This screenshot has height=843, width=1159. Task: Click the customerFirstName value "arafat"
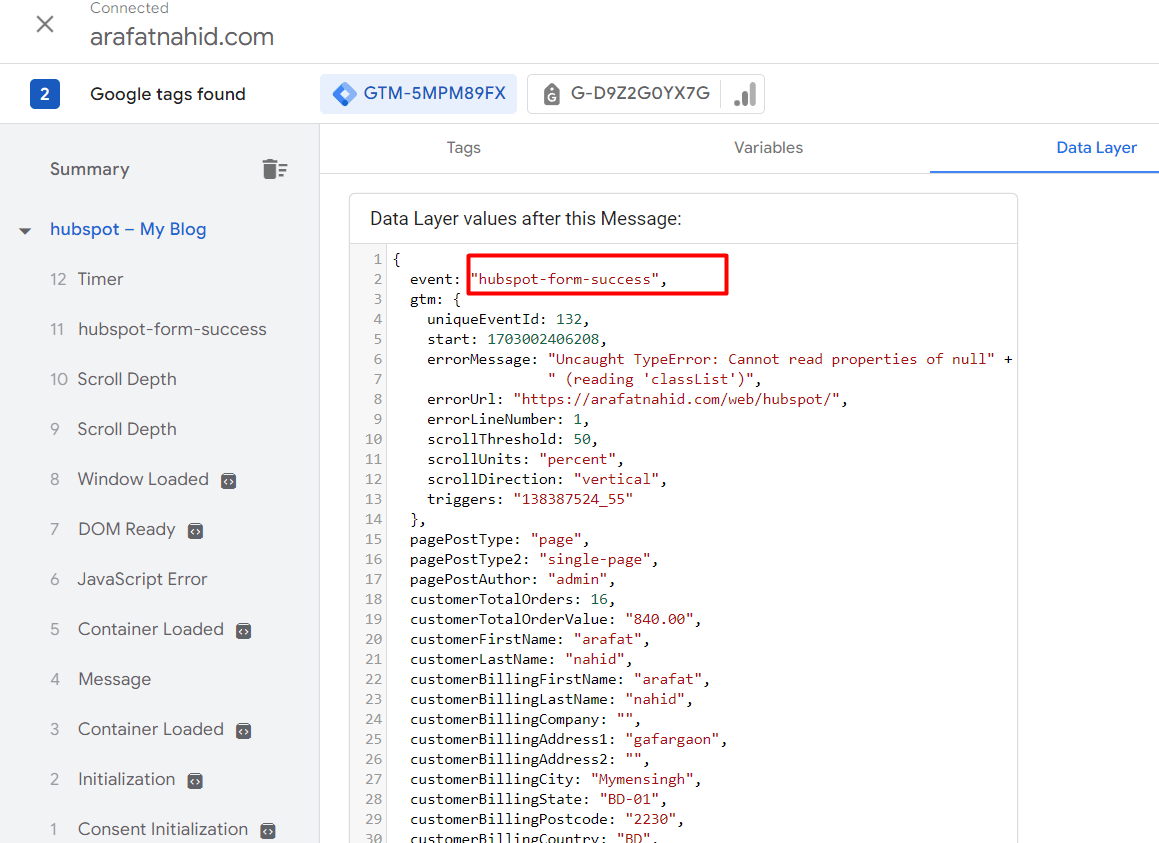608,639
